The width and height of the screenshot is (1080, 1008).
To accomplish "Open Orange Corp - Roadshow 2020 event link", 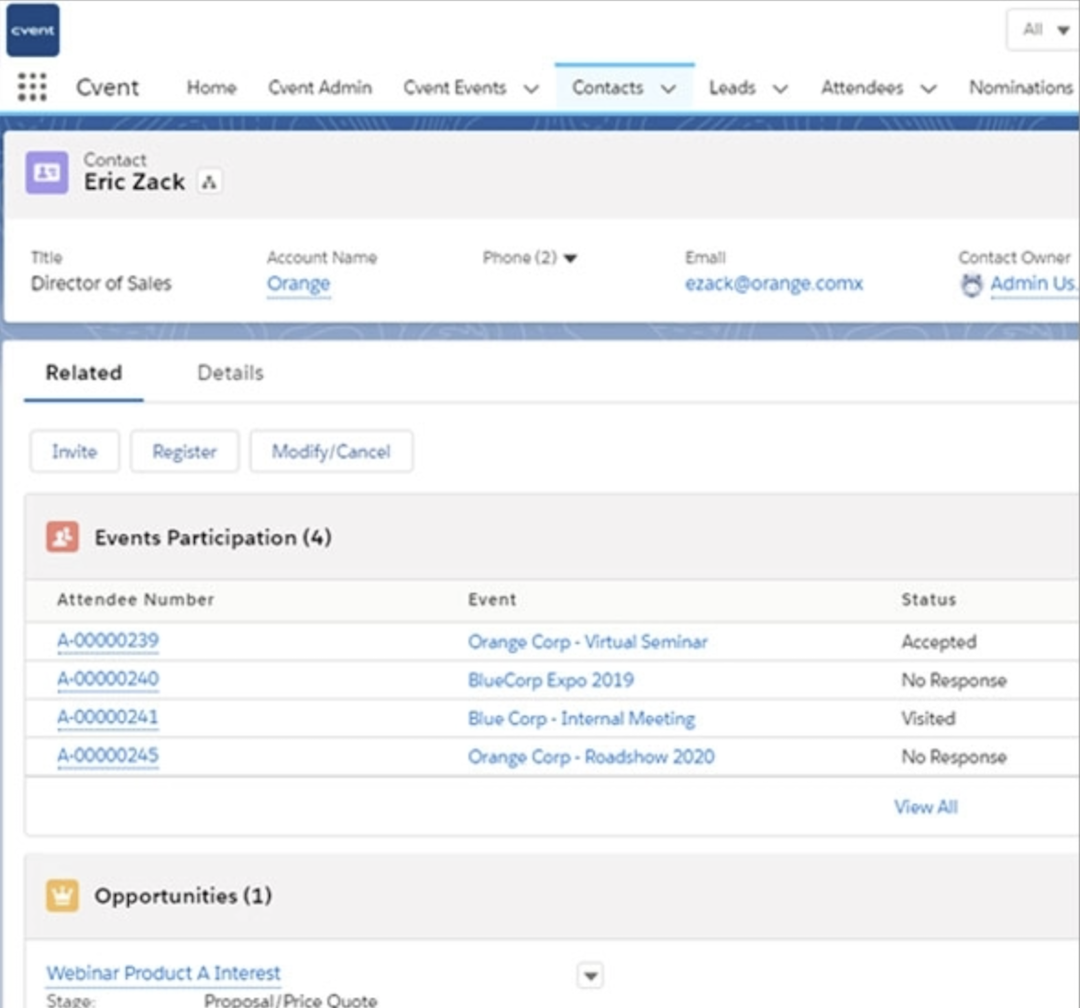I will [x=591, y=757].
